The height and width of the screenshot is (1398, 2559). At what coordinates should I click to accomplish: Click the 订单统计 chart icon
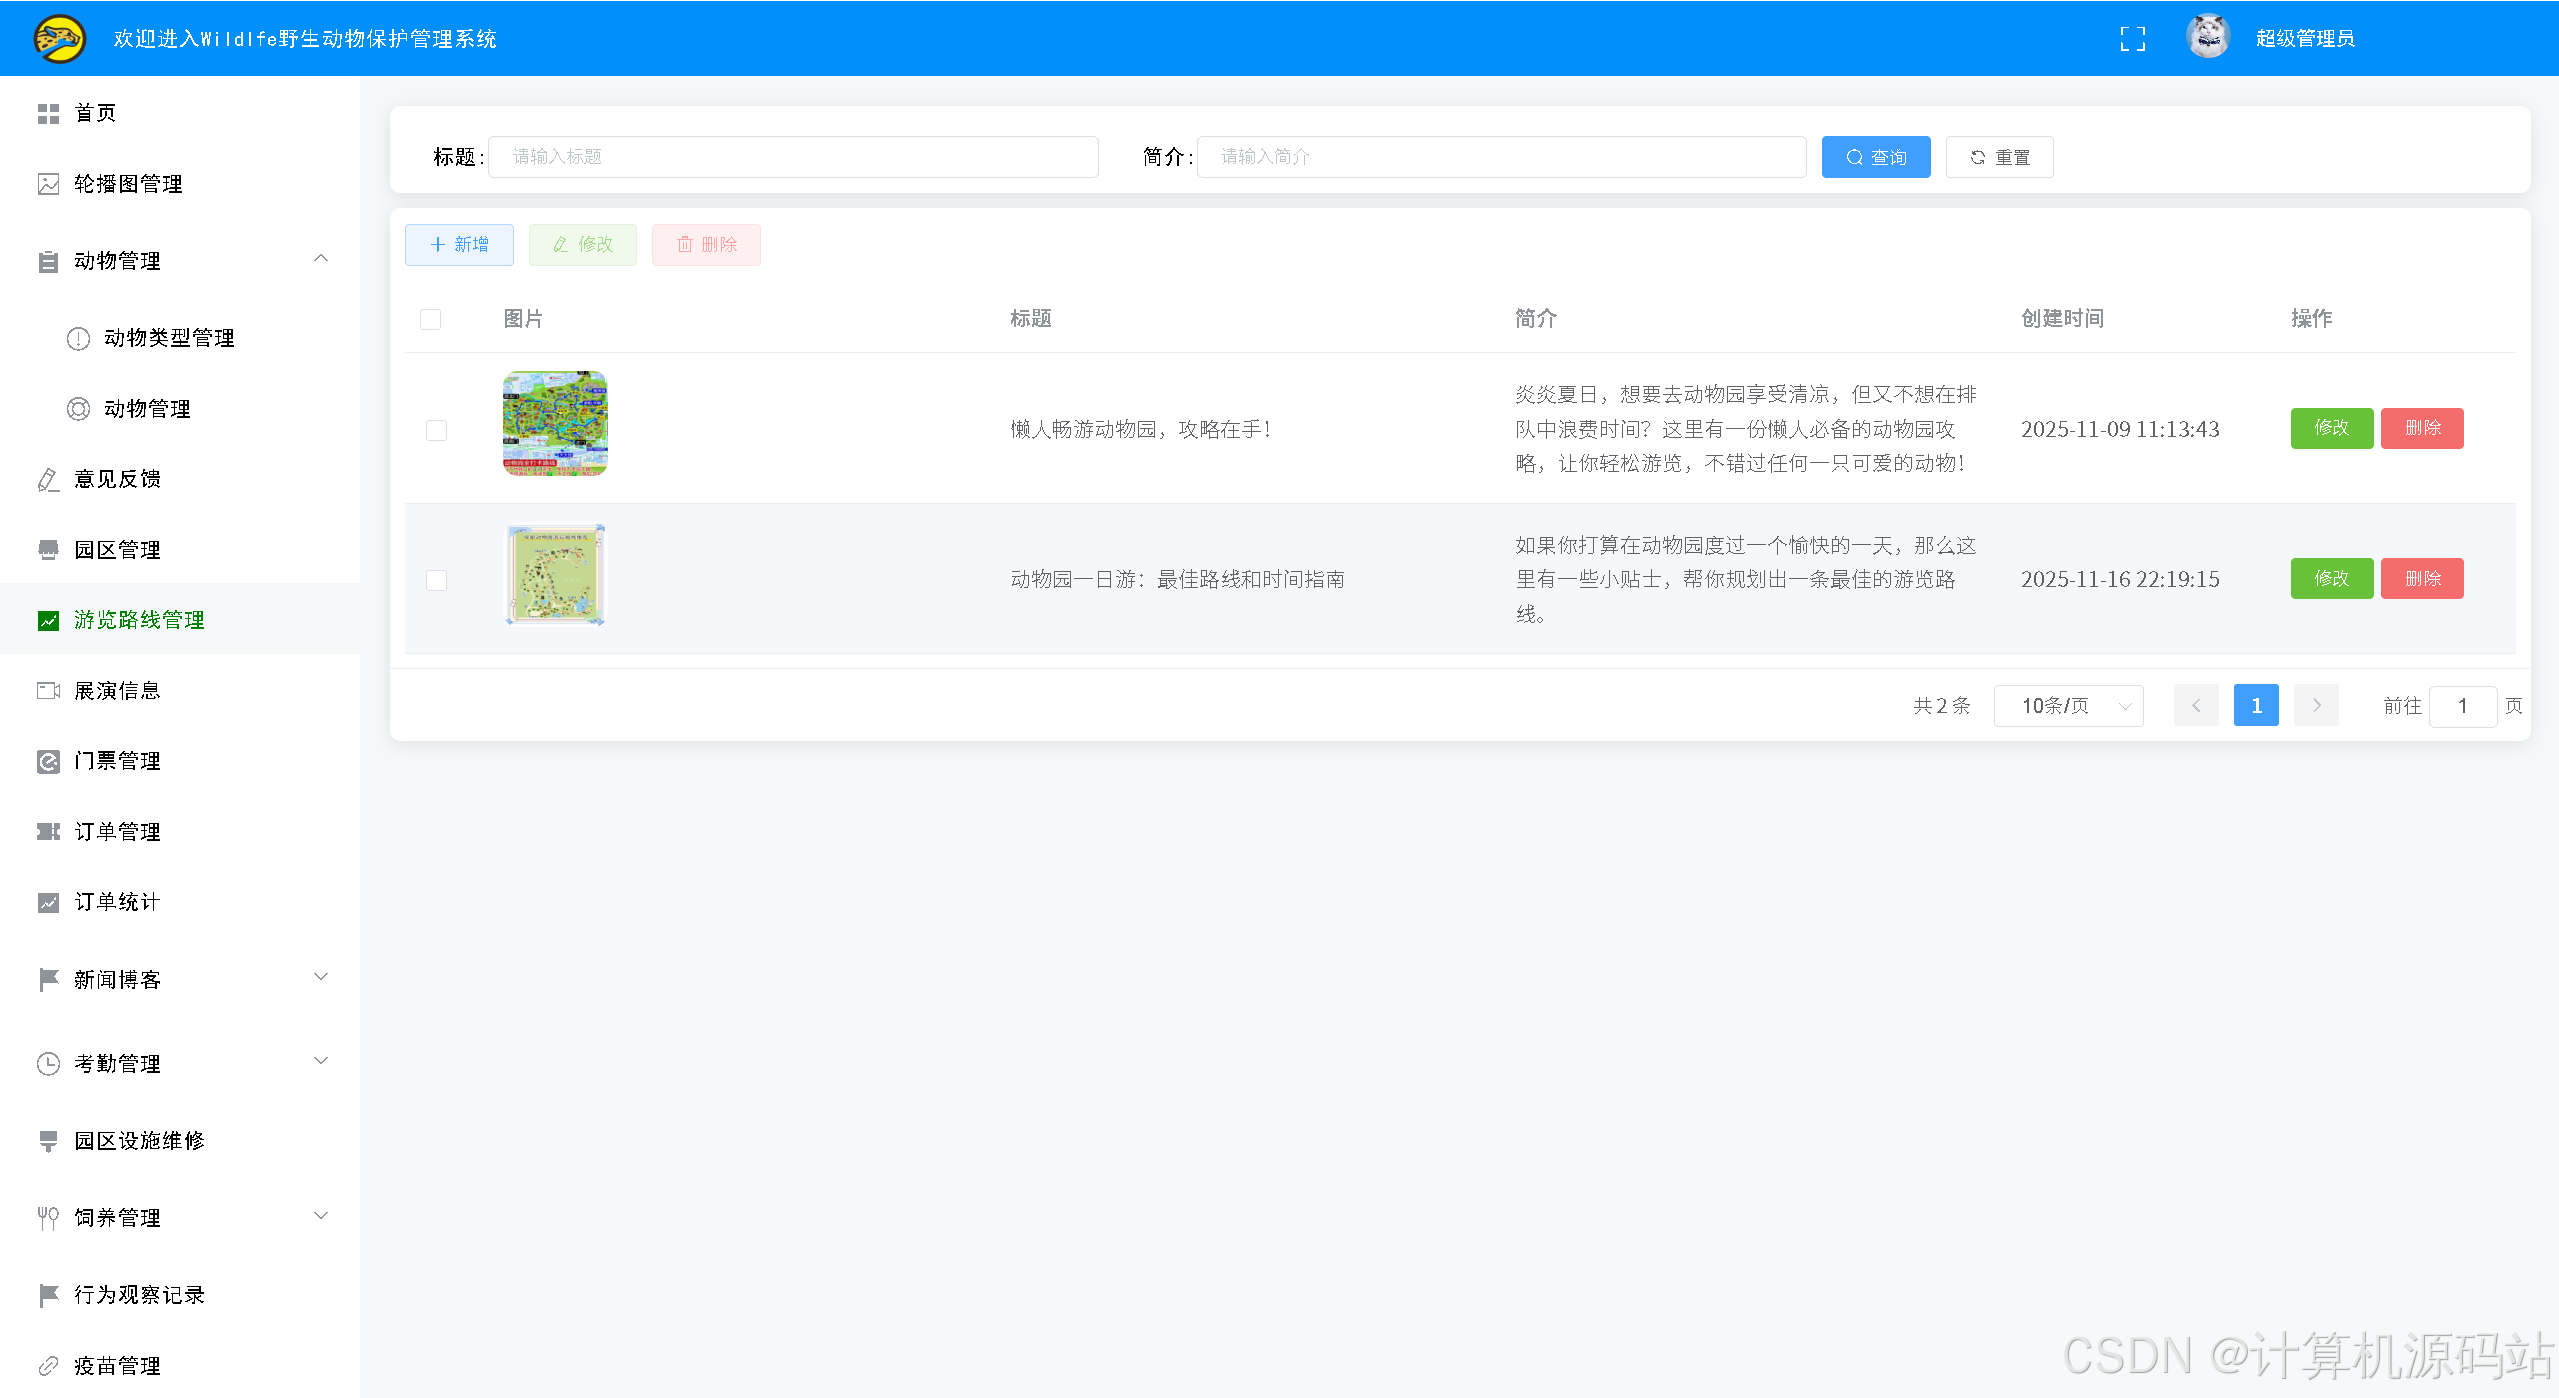pos(48,903)
